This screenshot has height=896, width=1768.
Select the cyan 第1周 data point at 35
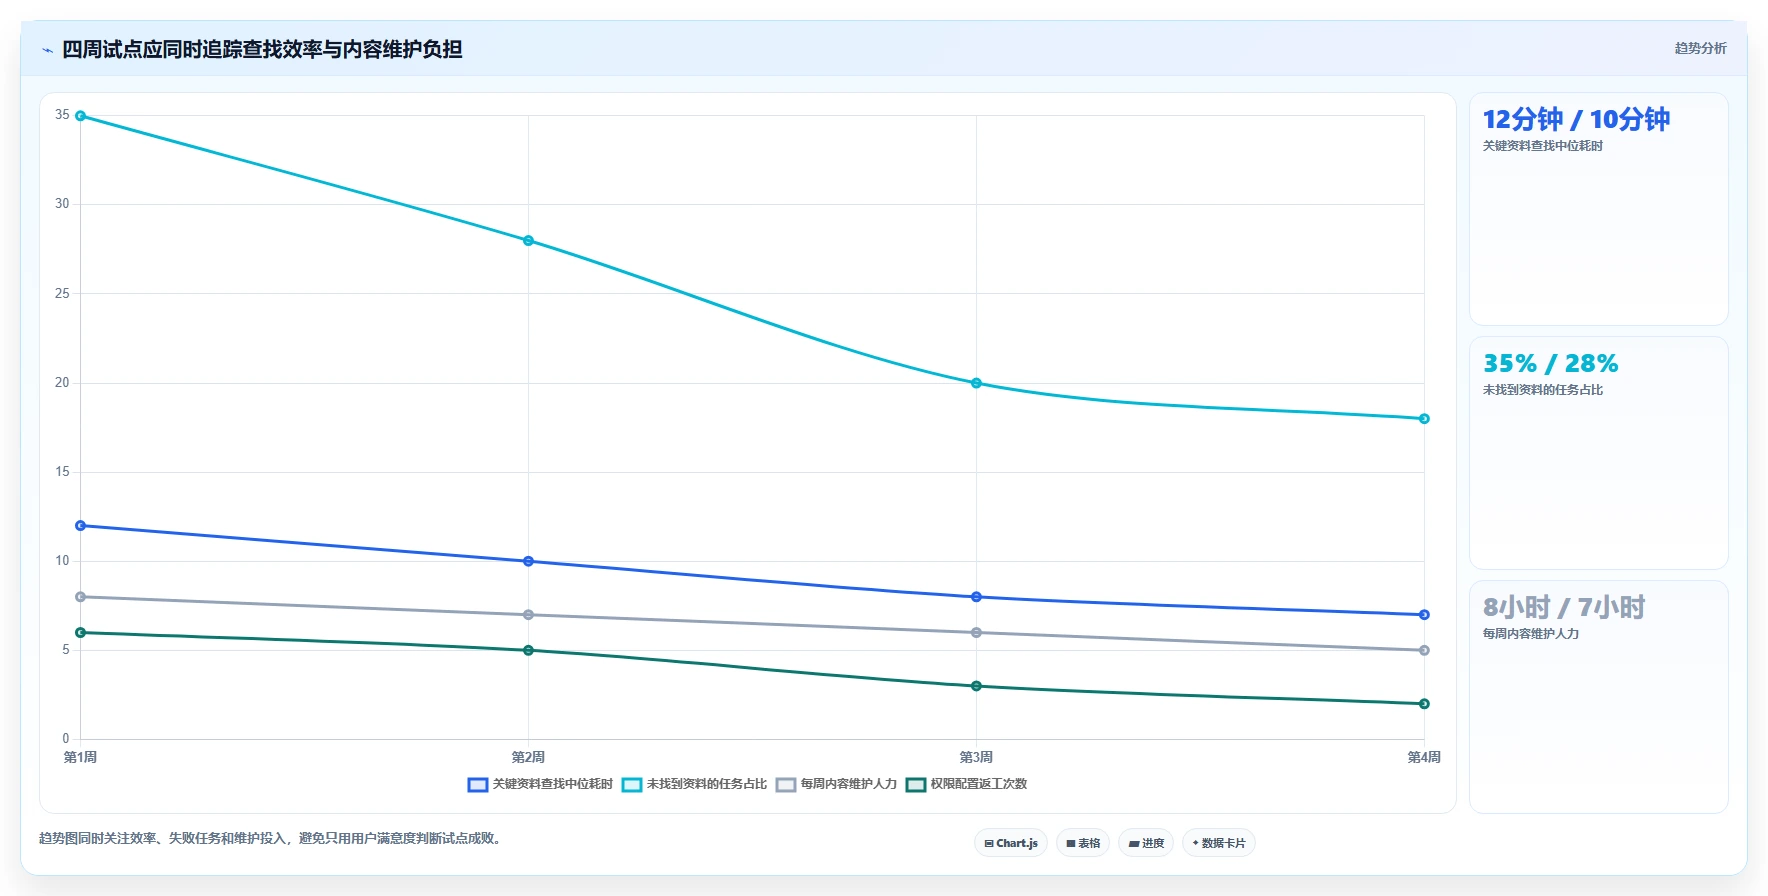[x=81, y=116]
